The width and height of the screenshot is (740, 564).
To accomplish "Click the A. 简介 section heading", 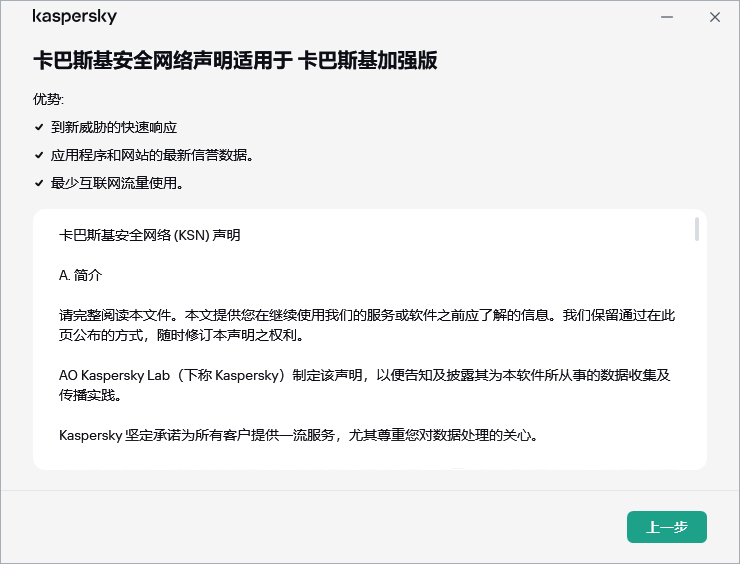I will (80, 275).
